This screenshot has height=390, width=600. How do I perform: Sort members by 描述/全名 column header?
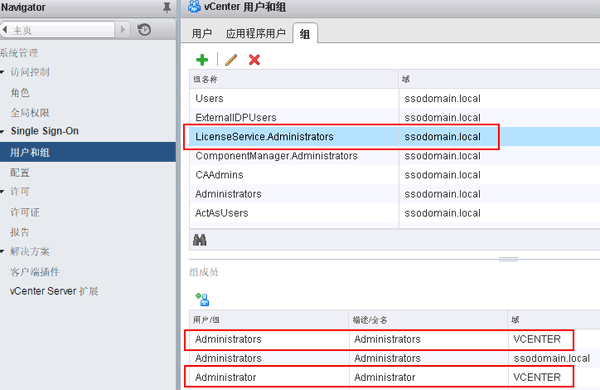tap(428, 320)
